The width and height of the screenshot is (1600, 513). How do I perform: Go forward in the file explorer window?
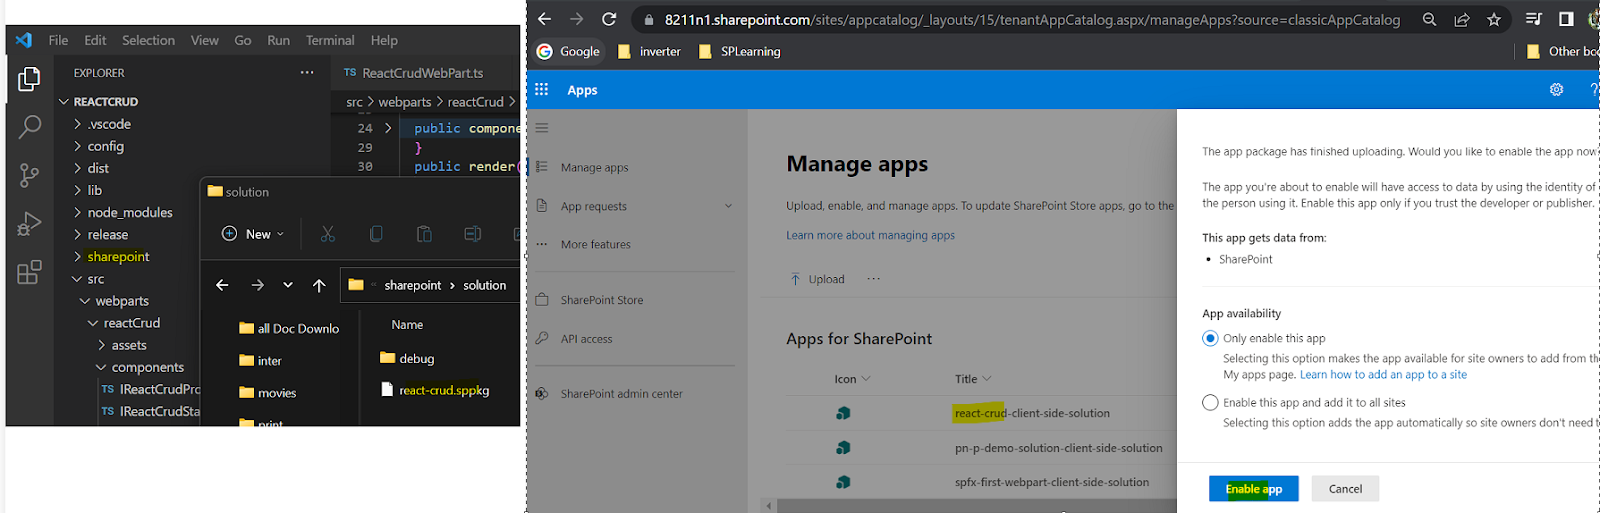pyautogui.click(x=257, y=285)
